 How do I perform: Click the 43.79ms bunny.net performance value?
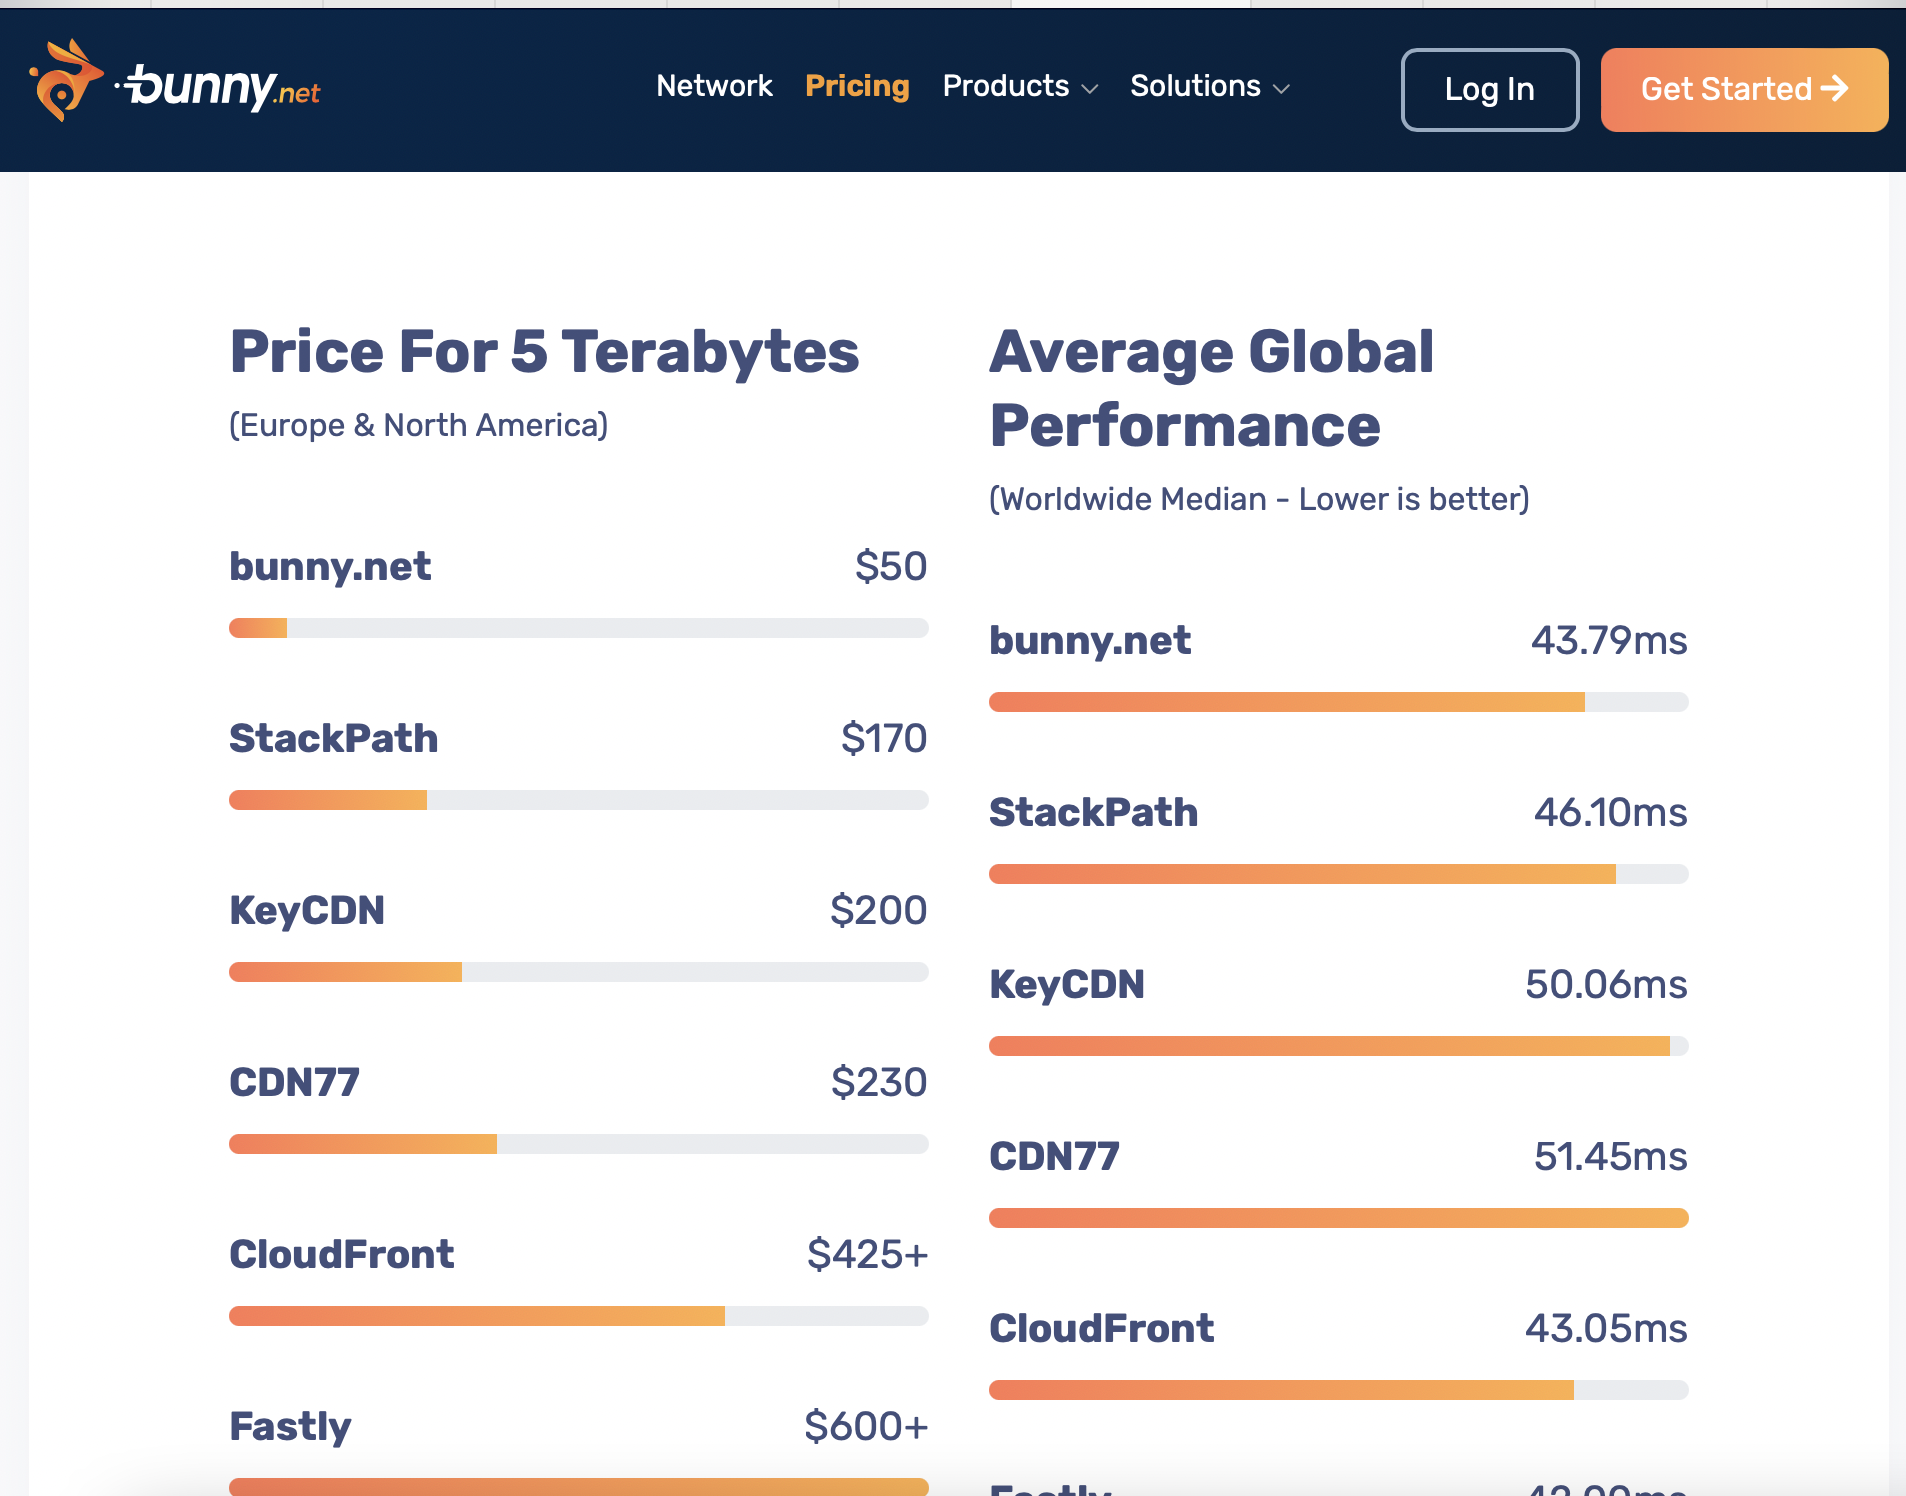tap(1609, 640)
